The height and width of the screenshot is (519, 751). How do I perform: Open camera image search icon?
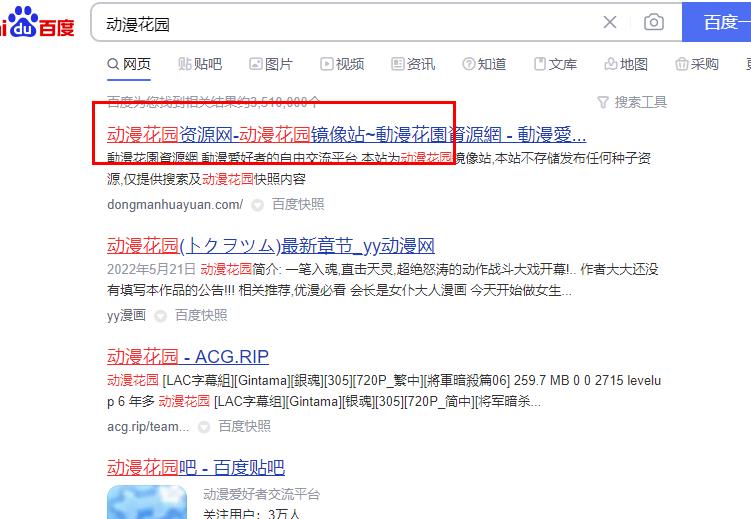654,22
